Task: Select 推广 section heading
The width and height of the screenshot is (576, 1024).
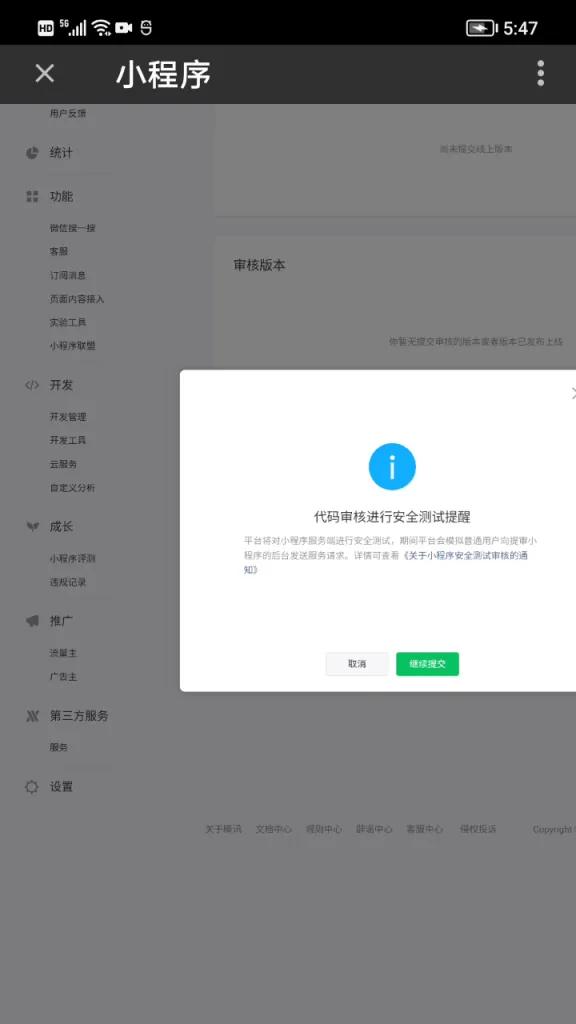Action: pos(61,621)
